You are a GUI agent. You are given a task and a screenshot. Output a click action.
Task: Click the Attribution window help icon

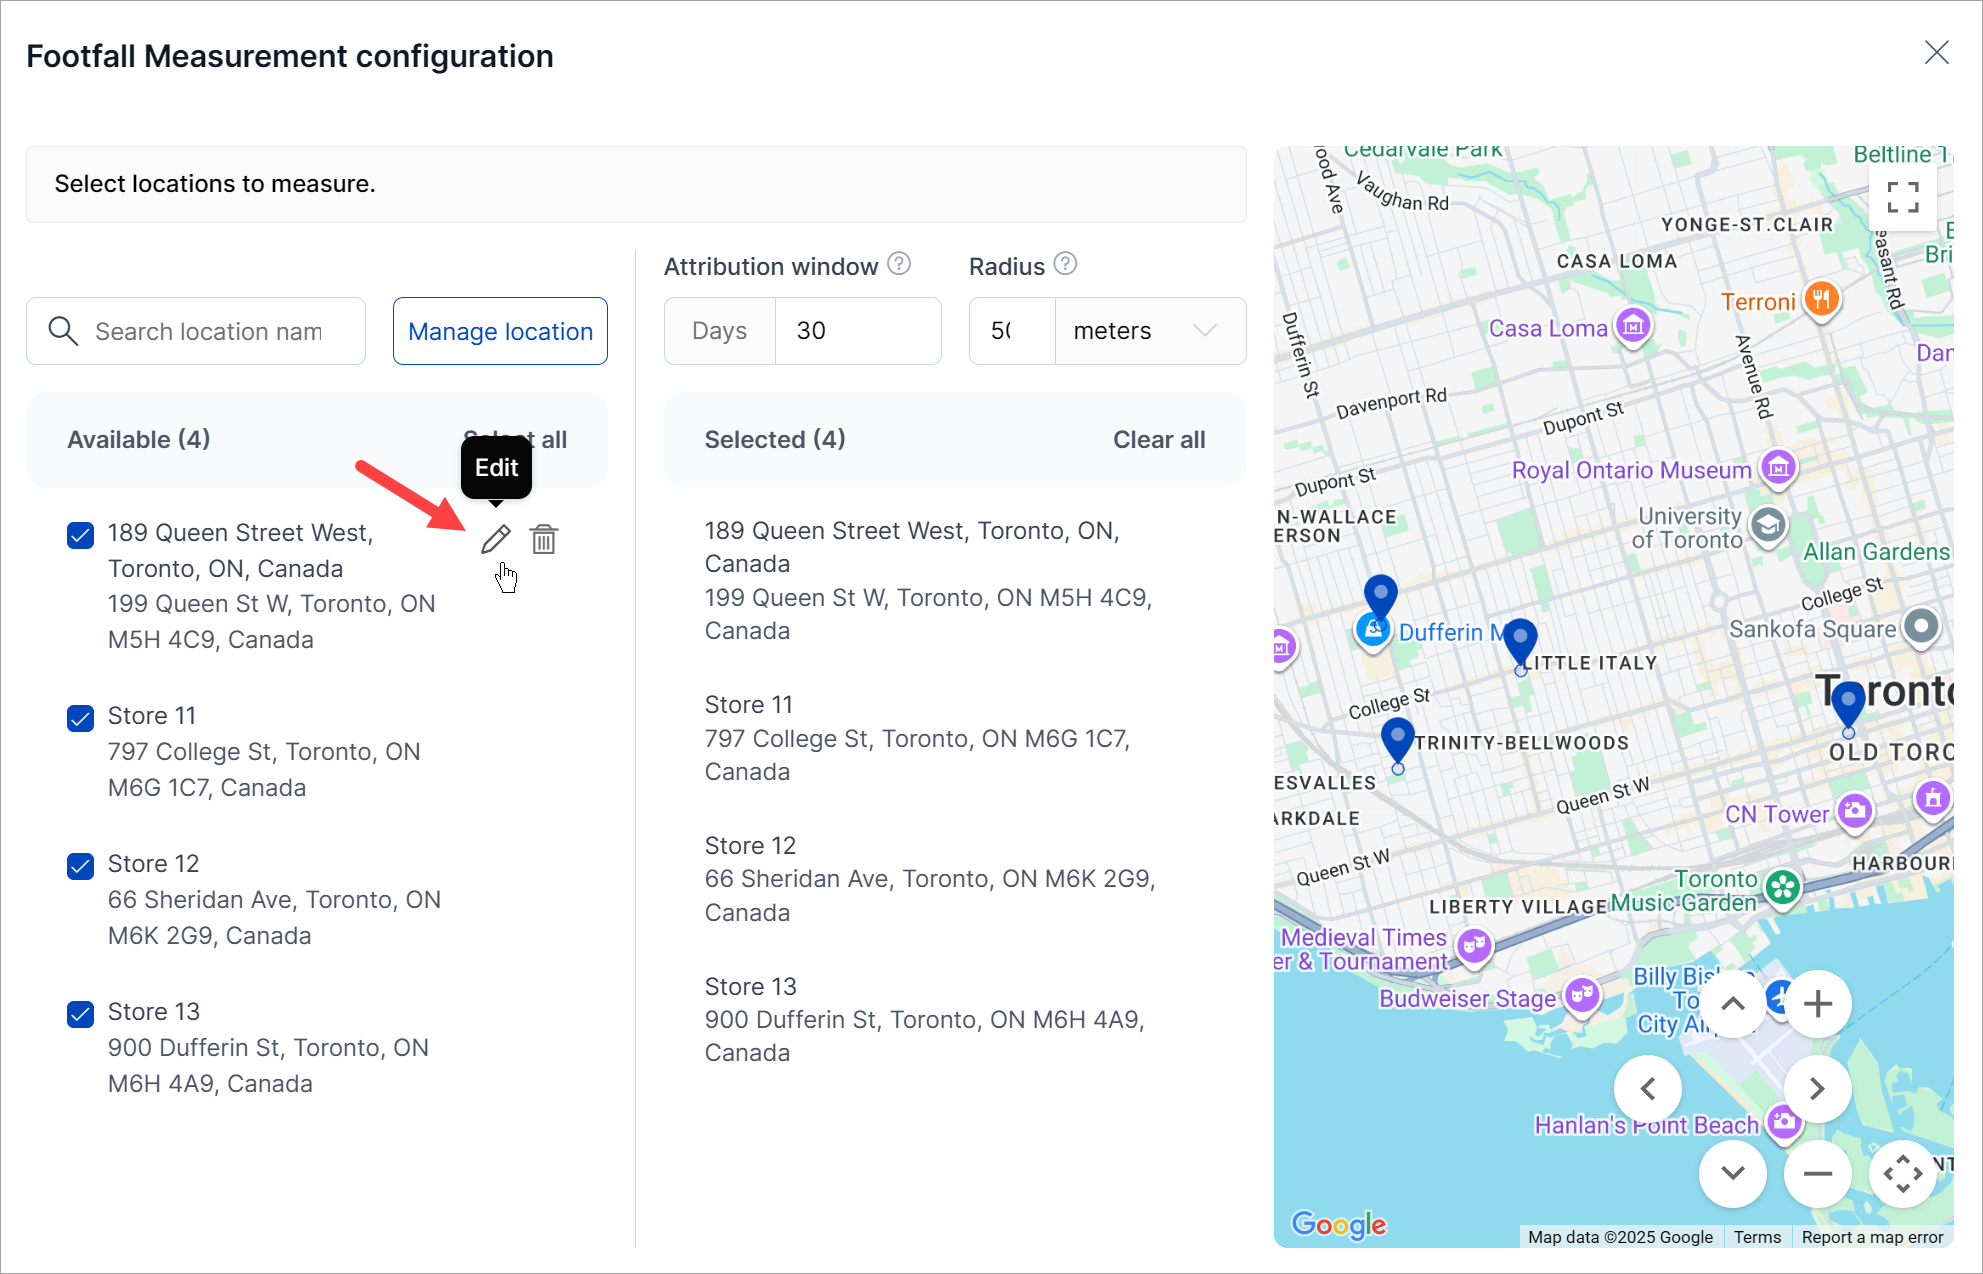coord(899,264)
